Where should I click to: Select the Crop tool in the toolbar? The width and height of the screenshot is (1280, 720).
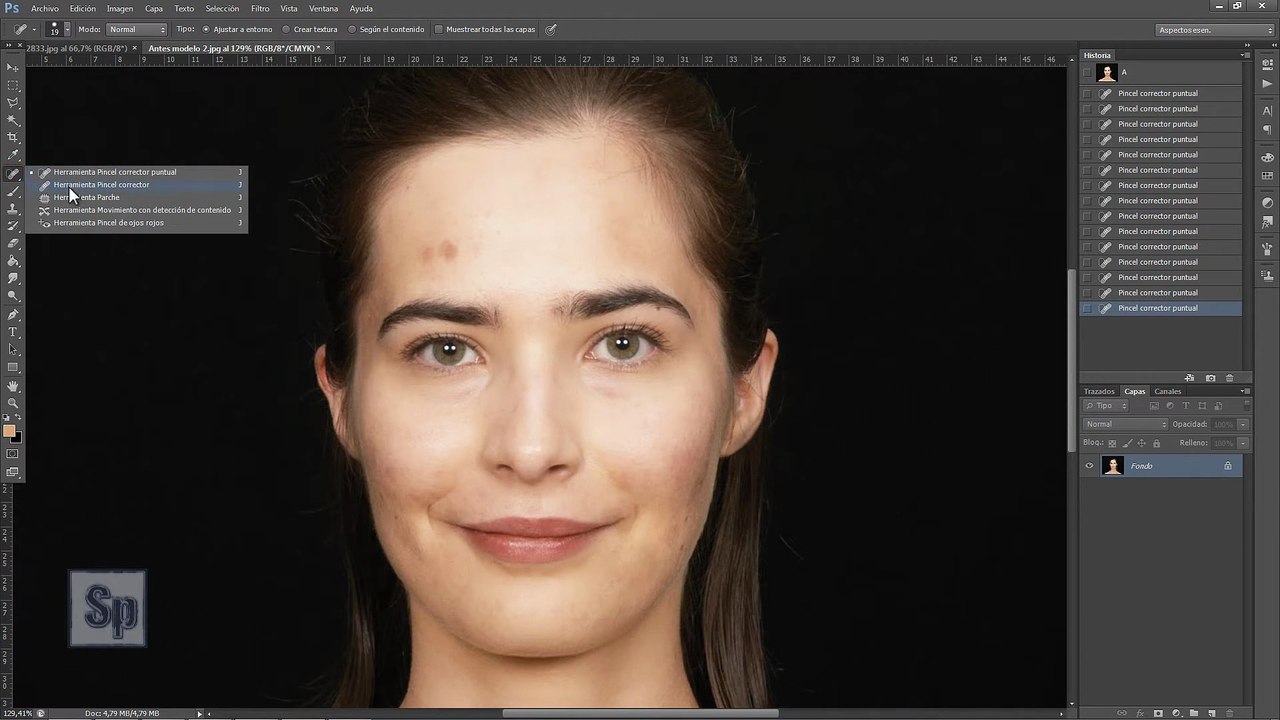click(13, 138)
